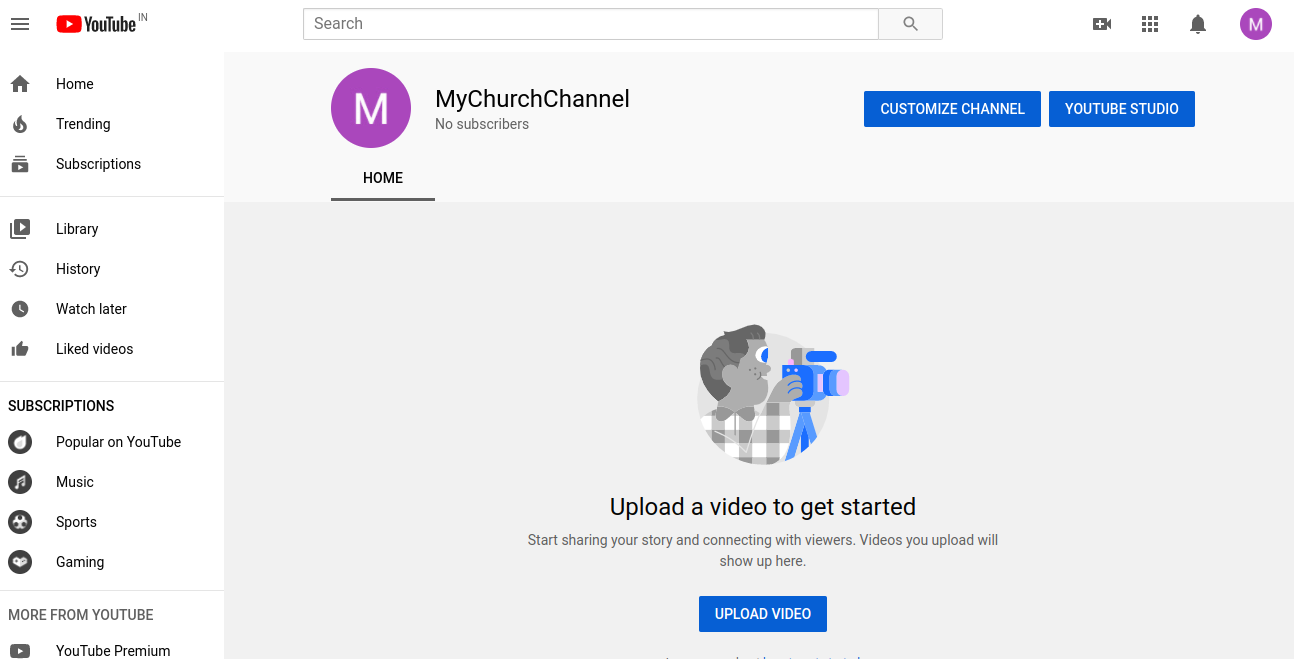Screen dimensions: 1294x659
Task: Open Liked videos playlist
Action: click(112, 349)
